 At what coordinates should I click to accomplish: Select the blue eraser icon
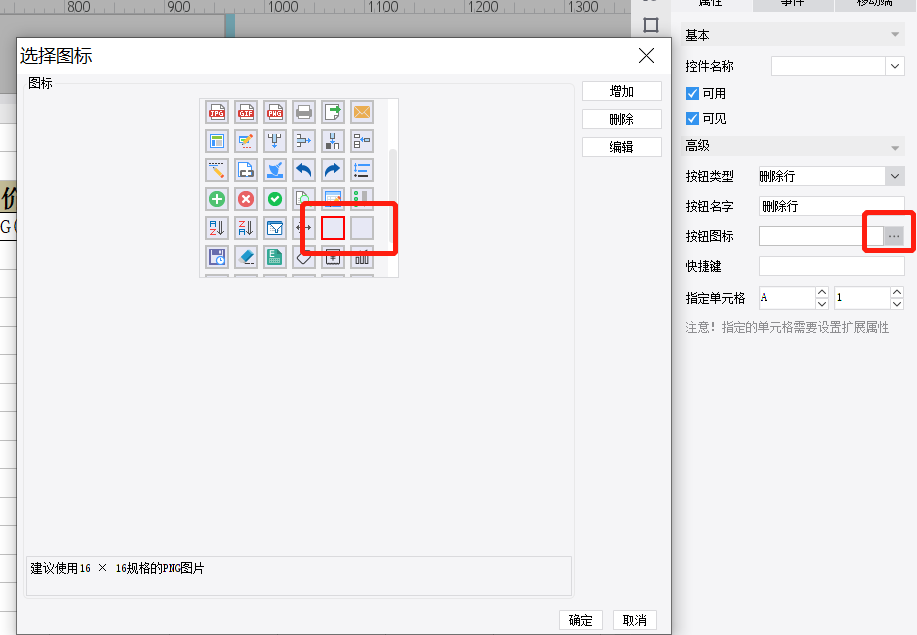(x=246, y=257)
